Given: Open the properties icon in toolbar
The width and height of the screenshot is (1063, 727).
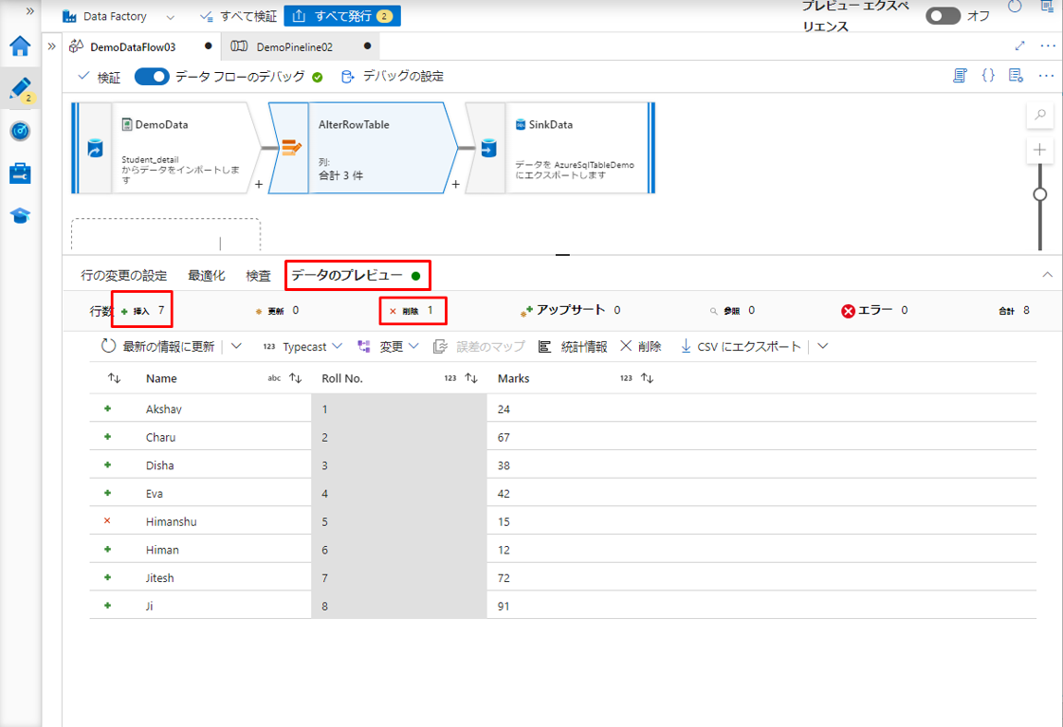Looking at the screenshot, I should (x=1016, y=75).
